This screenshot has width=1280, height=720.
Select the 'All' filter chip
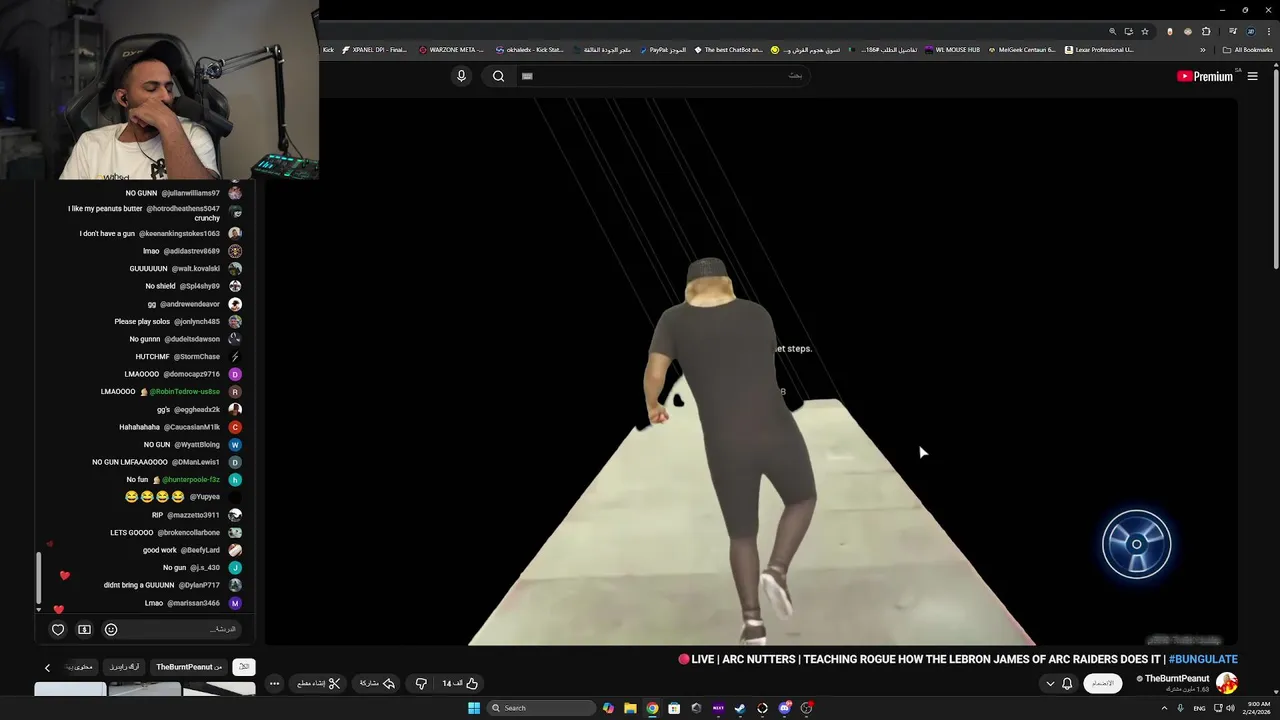tap(244, 667)
